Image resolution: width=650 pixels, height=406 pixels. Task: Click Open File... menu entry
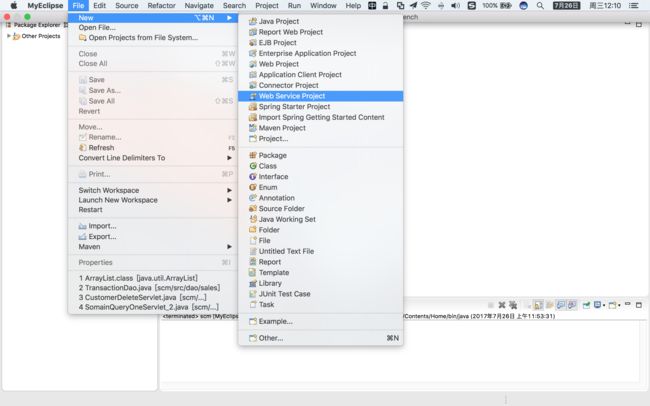coord(153,27)
